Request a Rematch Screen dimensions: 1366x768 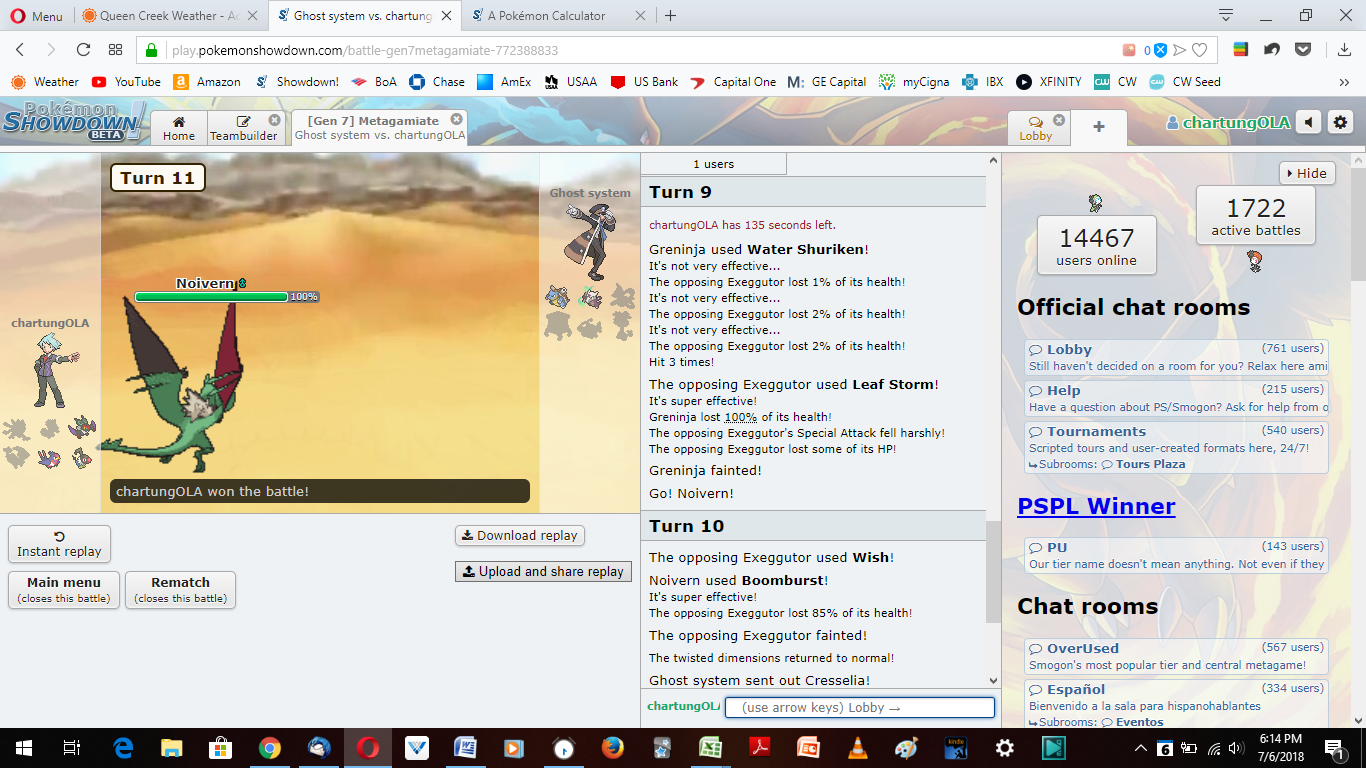[x=180, y=589]
